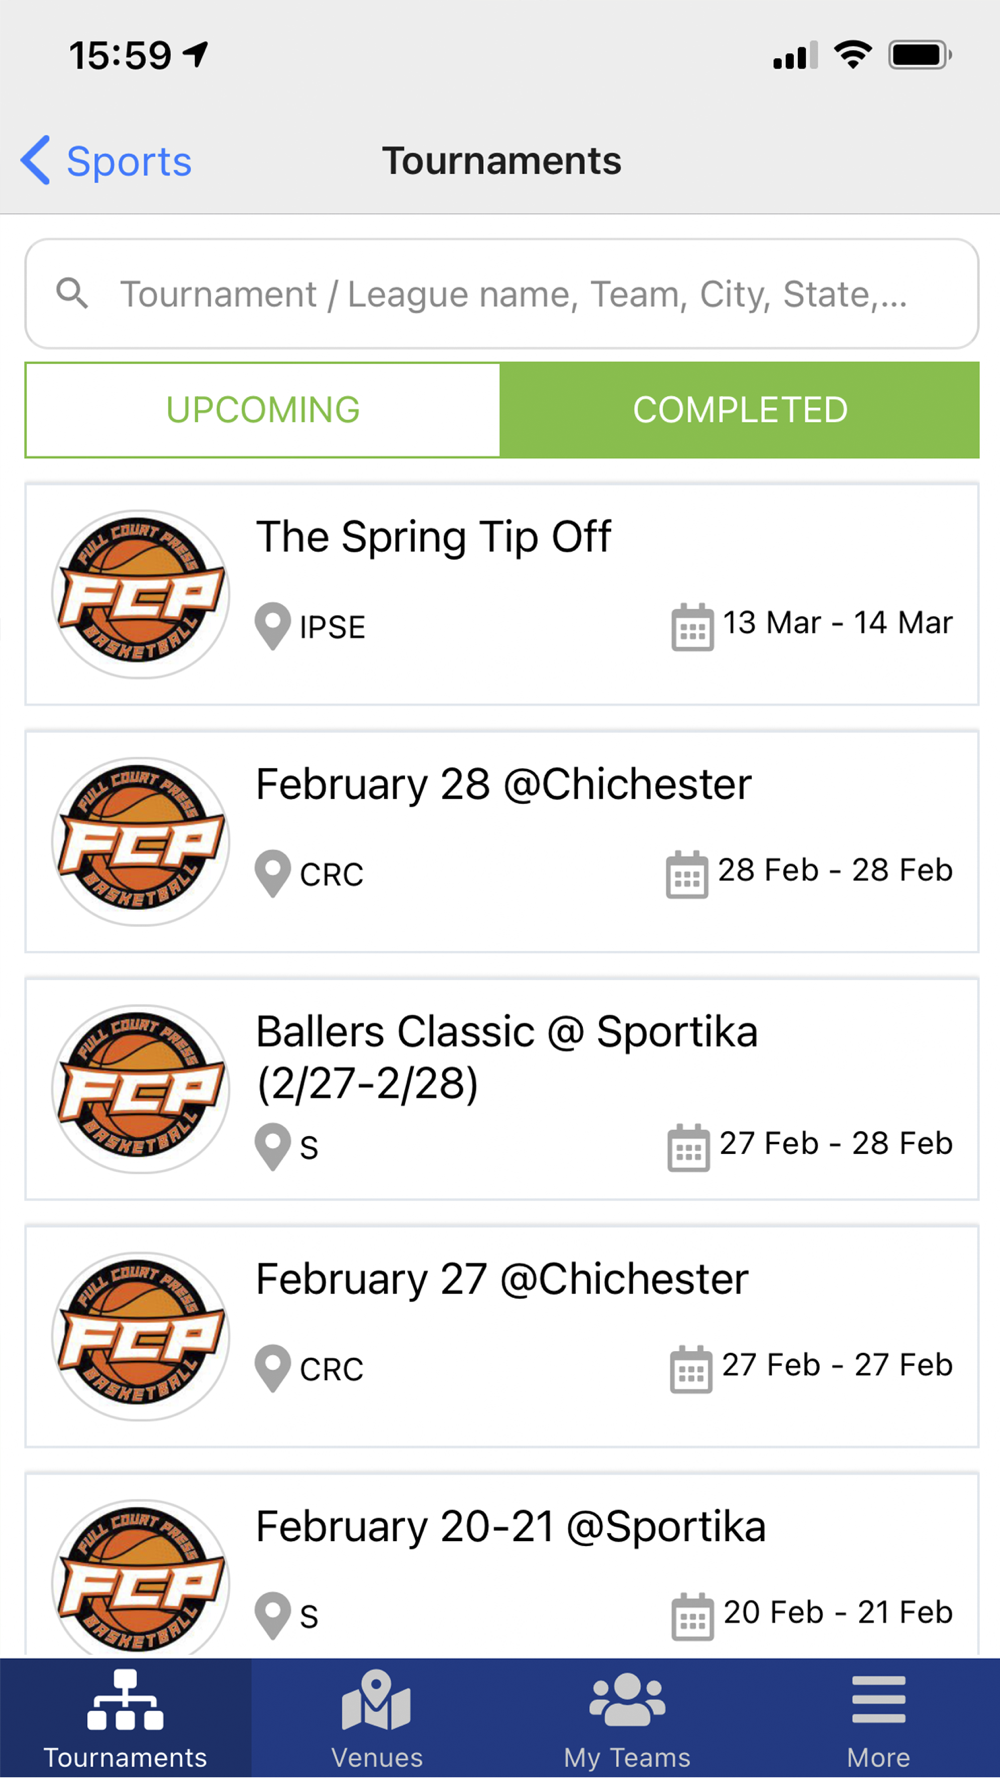Tap the calendar icon beside 28 Feb - 28 Feb
This screenshot has height=1778, width=1000.
click(687, 874)
